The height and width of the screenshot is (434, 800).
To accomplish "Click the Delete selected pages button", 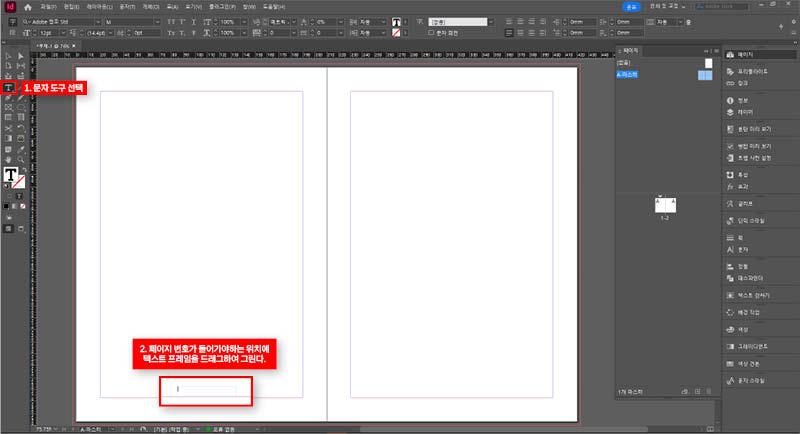I will (x=709, y=392).
